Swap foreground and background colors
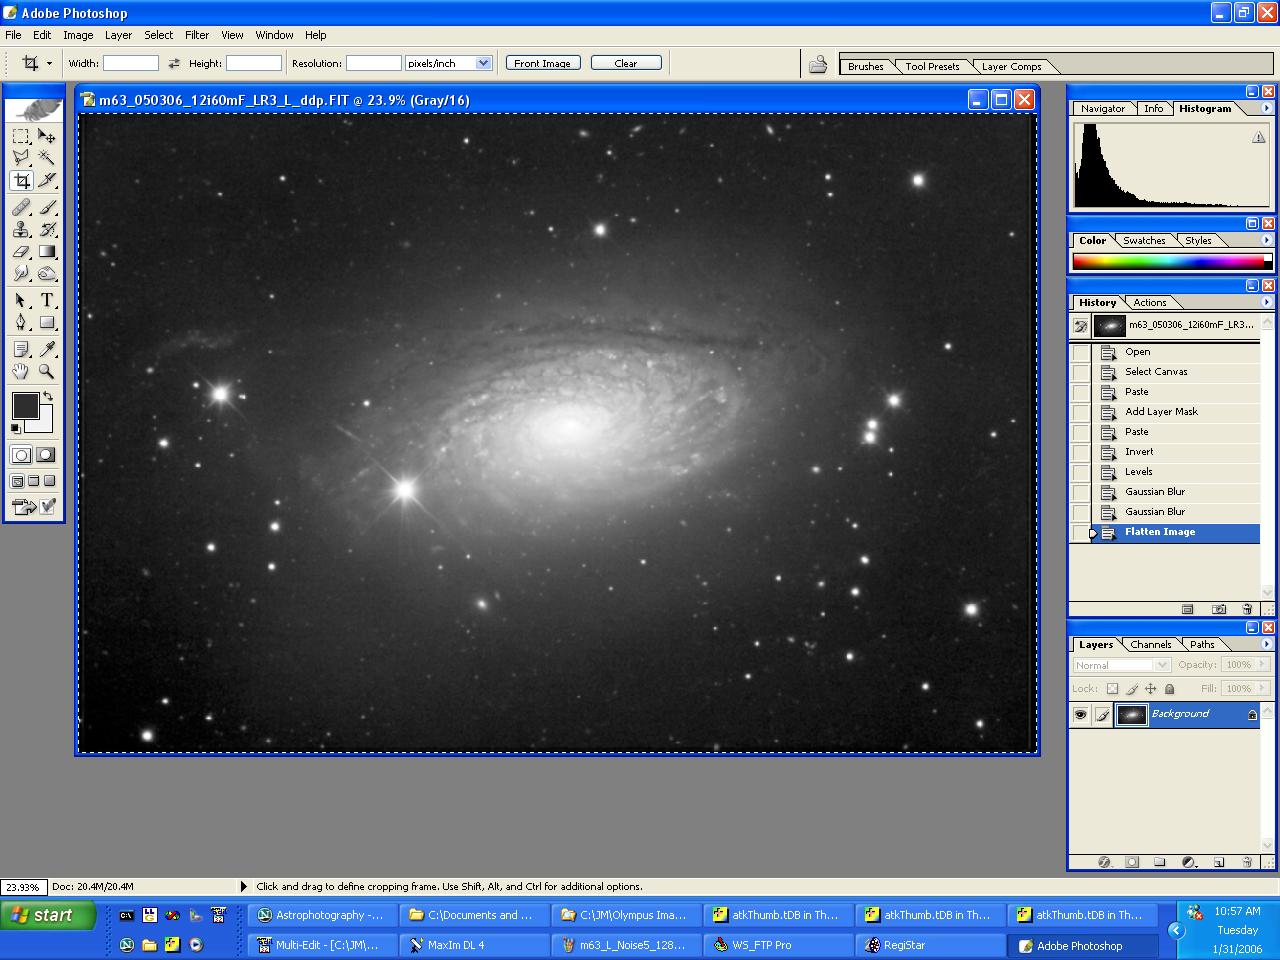 (47, 396)
